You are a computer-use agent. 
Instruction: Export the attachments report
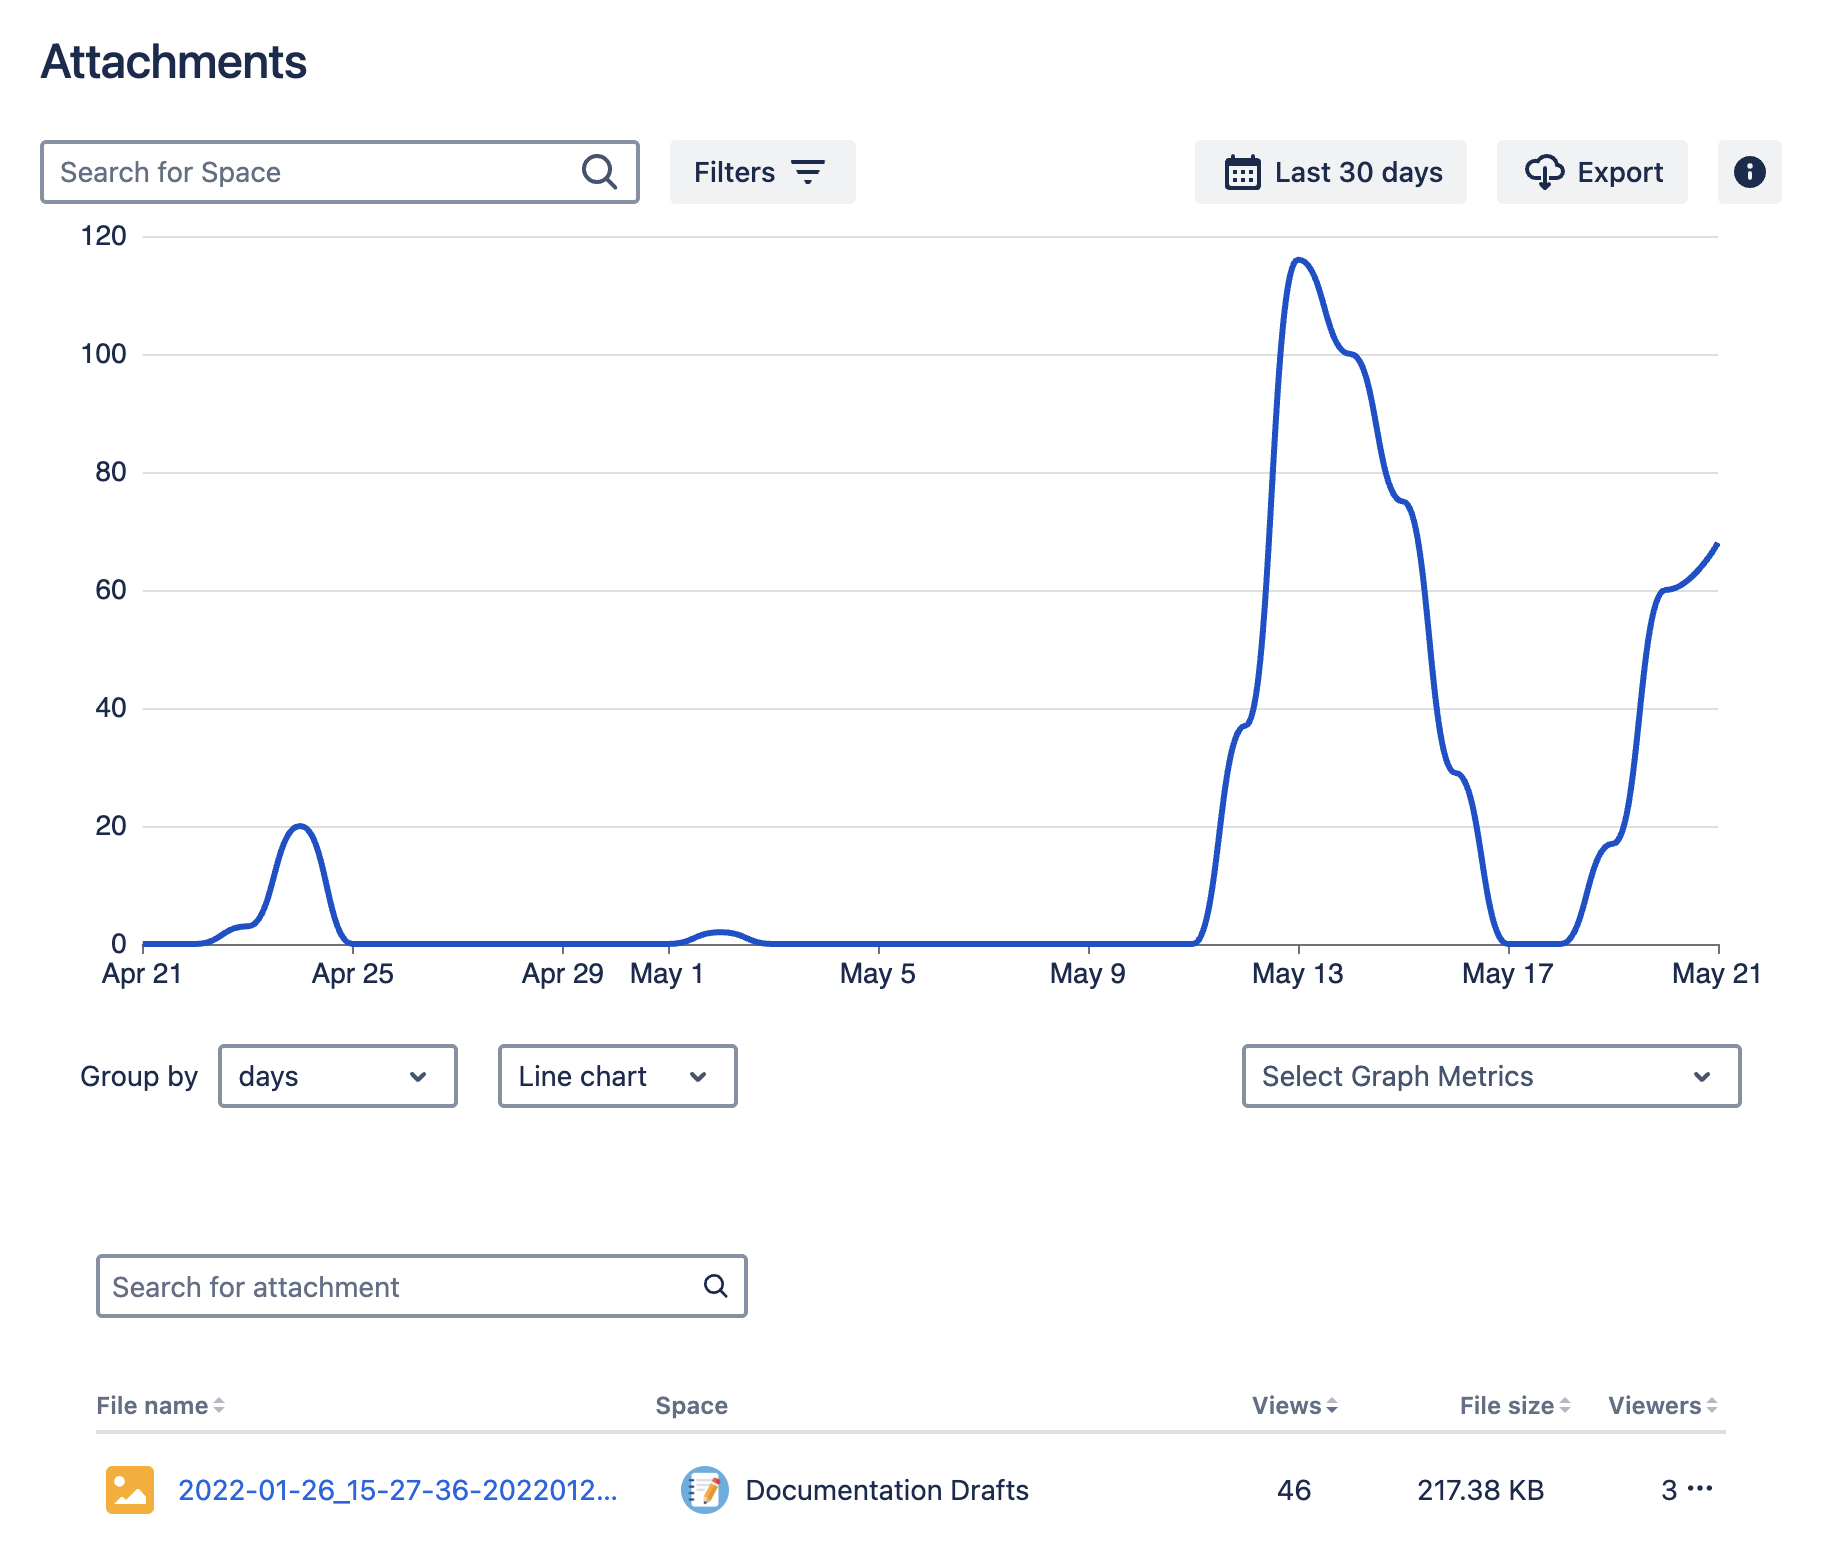1592,172
